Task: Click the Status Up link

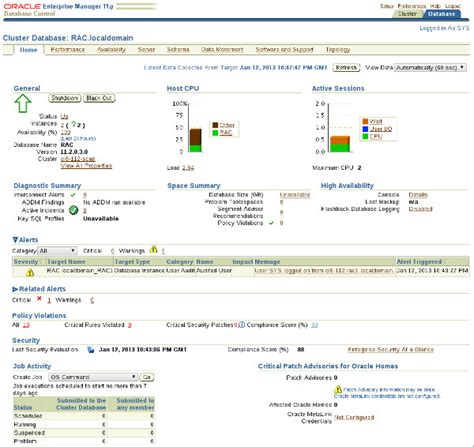Action: 64,116
